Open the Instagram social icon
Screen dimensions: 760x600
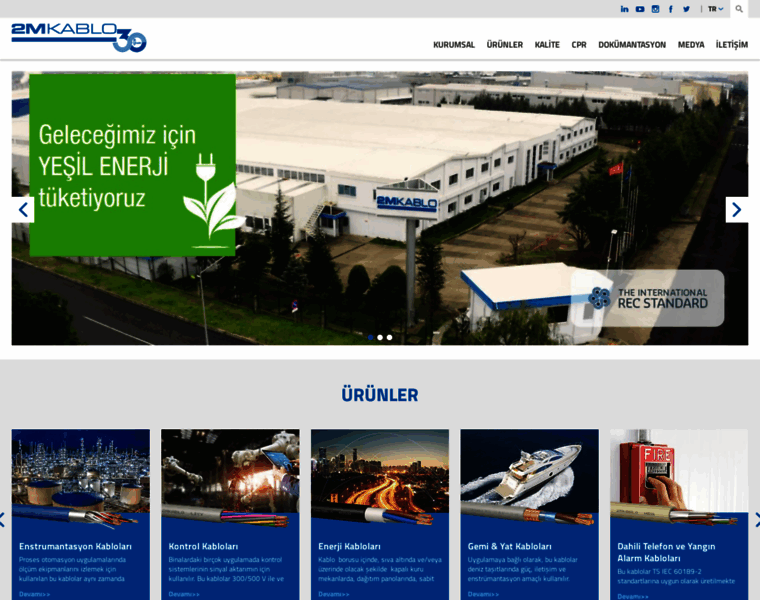(655, 9)
